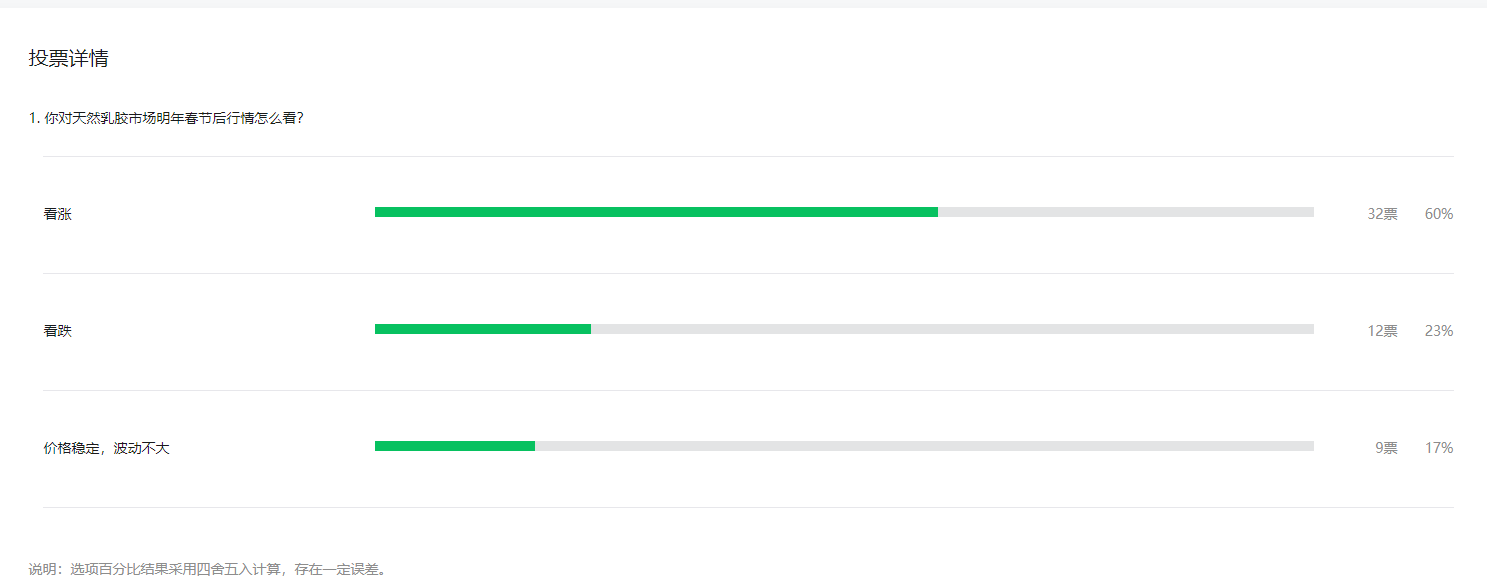Click the question number 1. prefix
Viewport: 1487px width, 587px height.
[34, 118]
